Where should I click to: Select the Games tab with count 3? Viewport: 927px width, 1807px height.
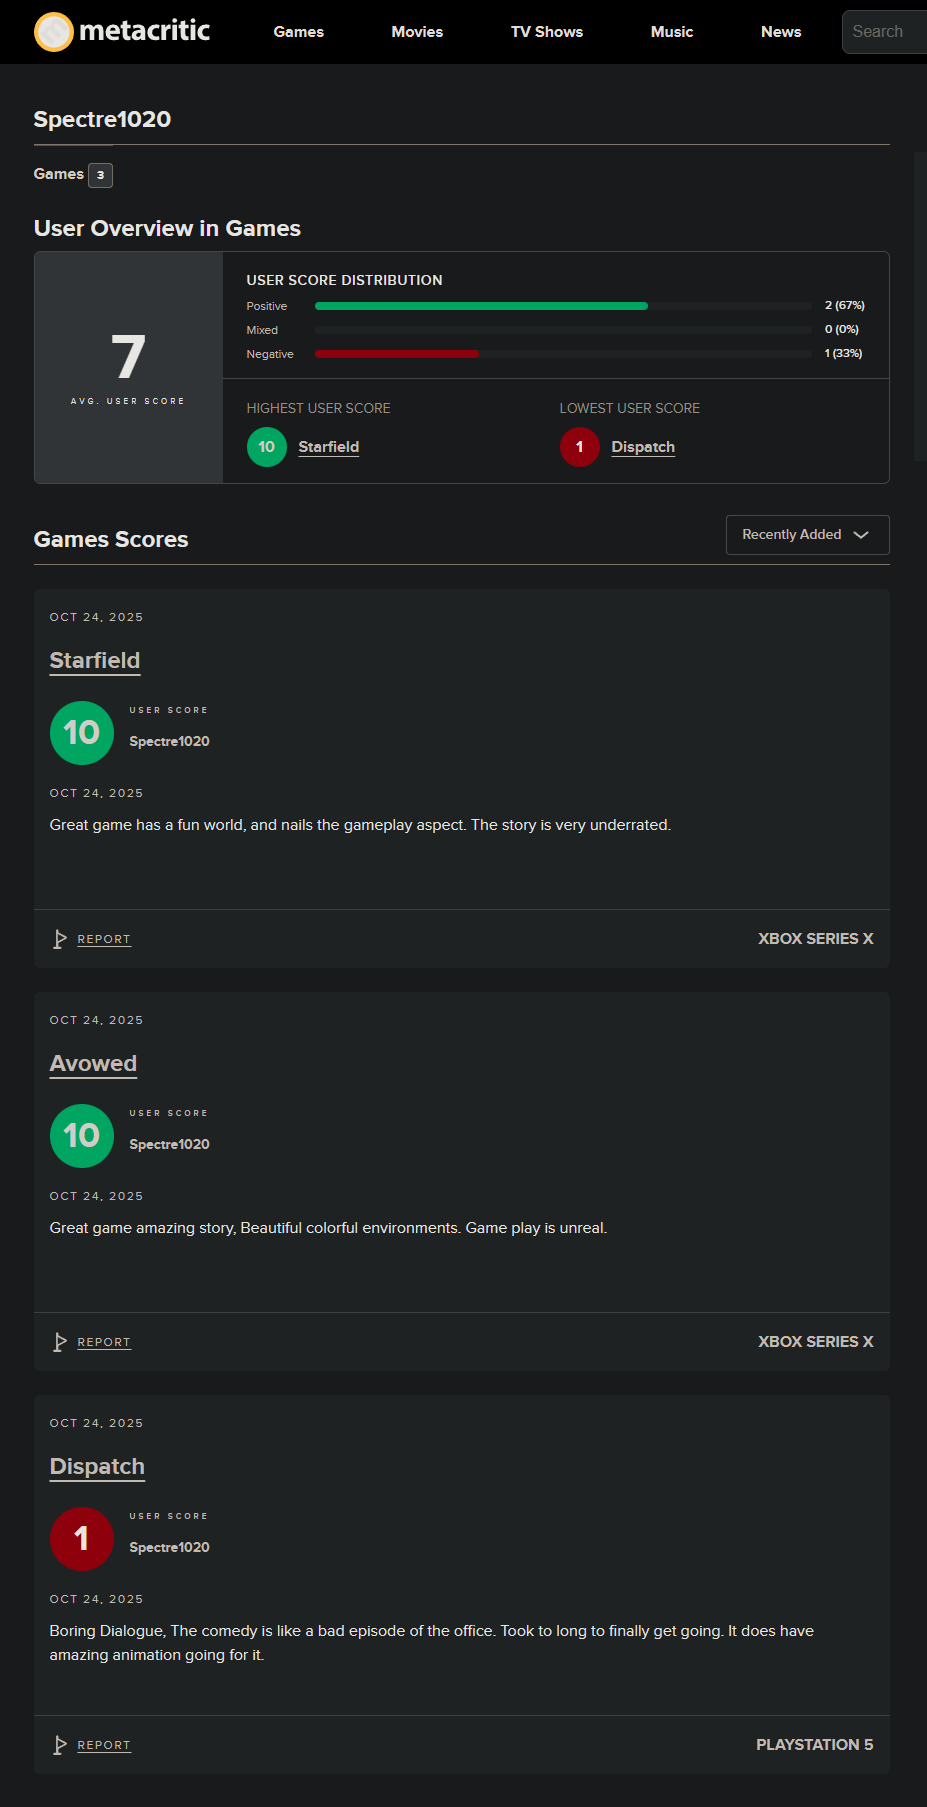point(73,175)
